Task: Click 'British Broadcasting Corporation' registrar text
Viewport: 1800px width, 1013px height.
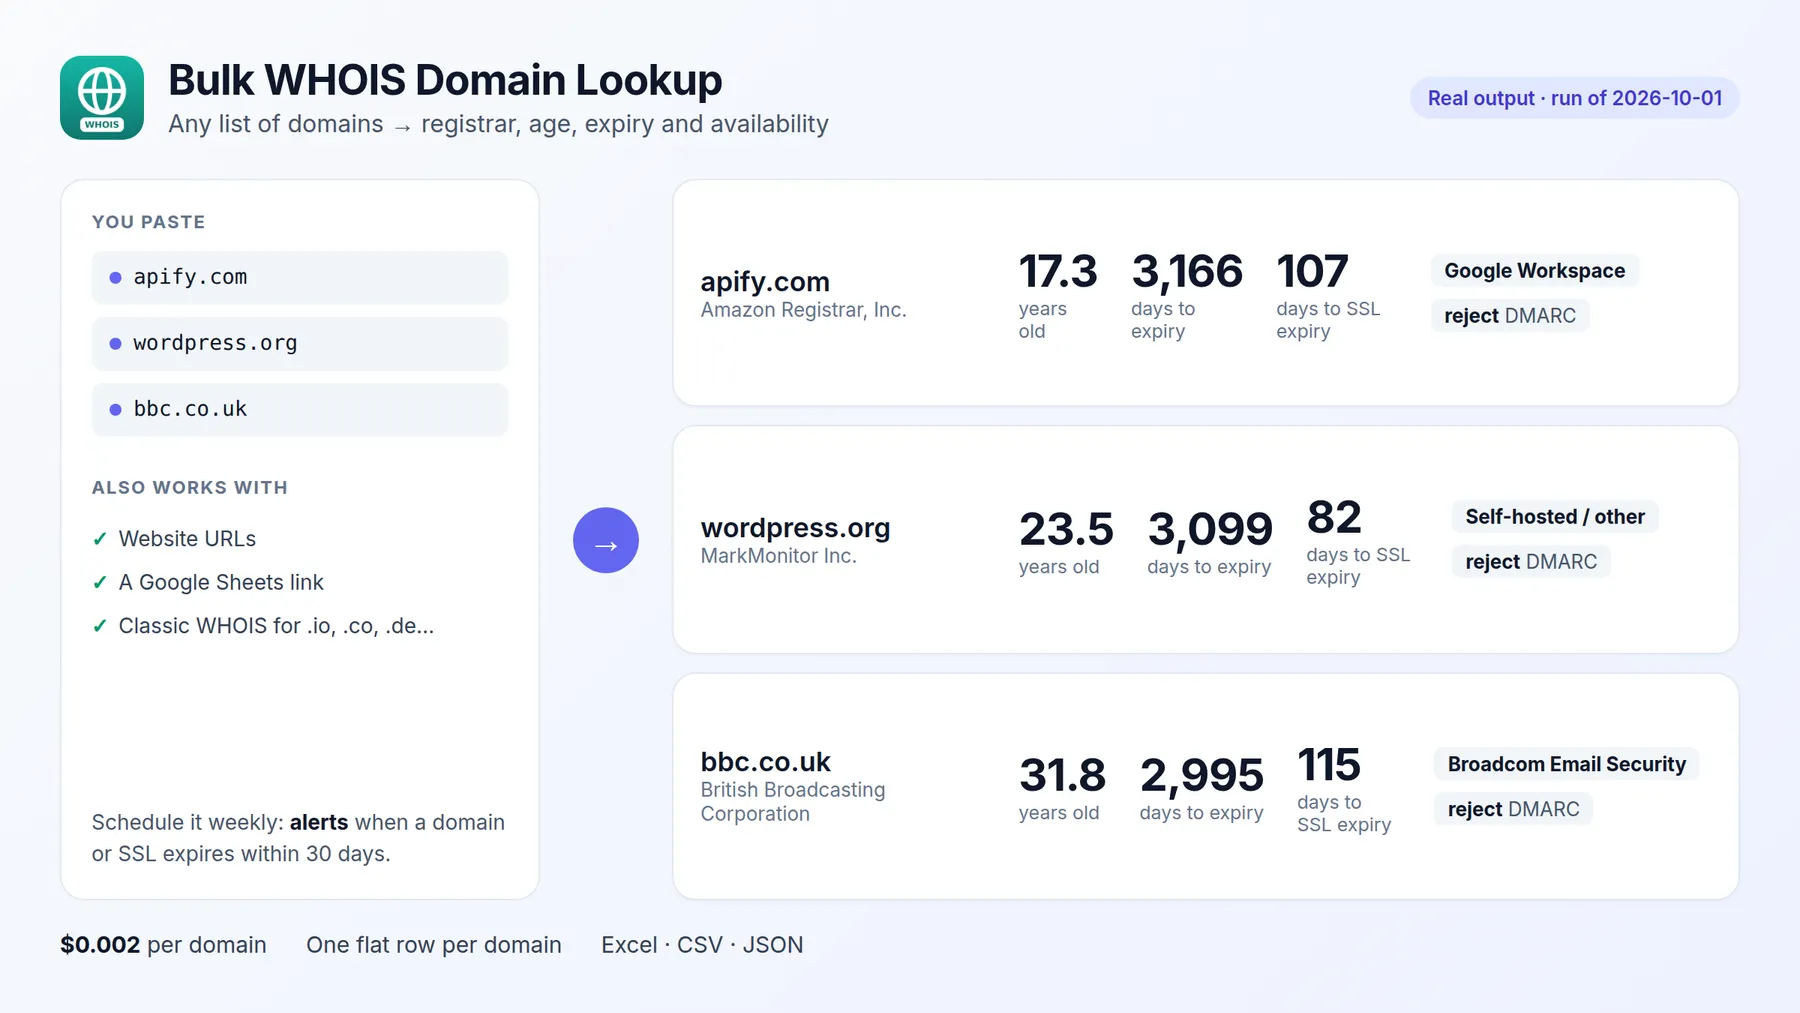Action: coord(793,802)
